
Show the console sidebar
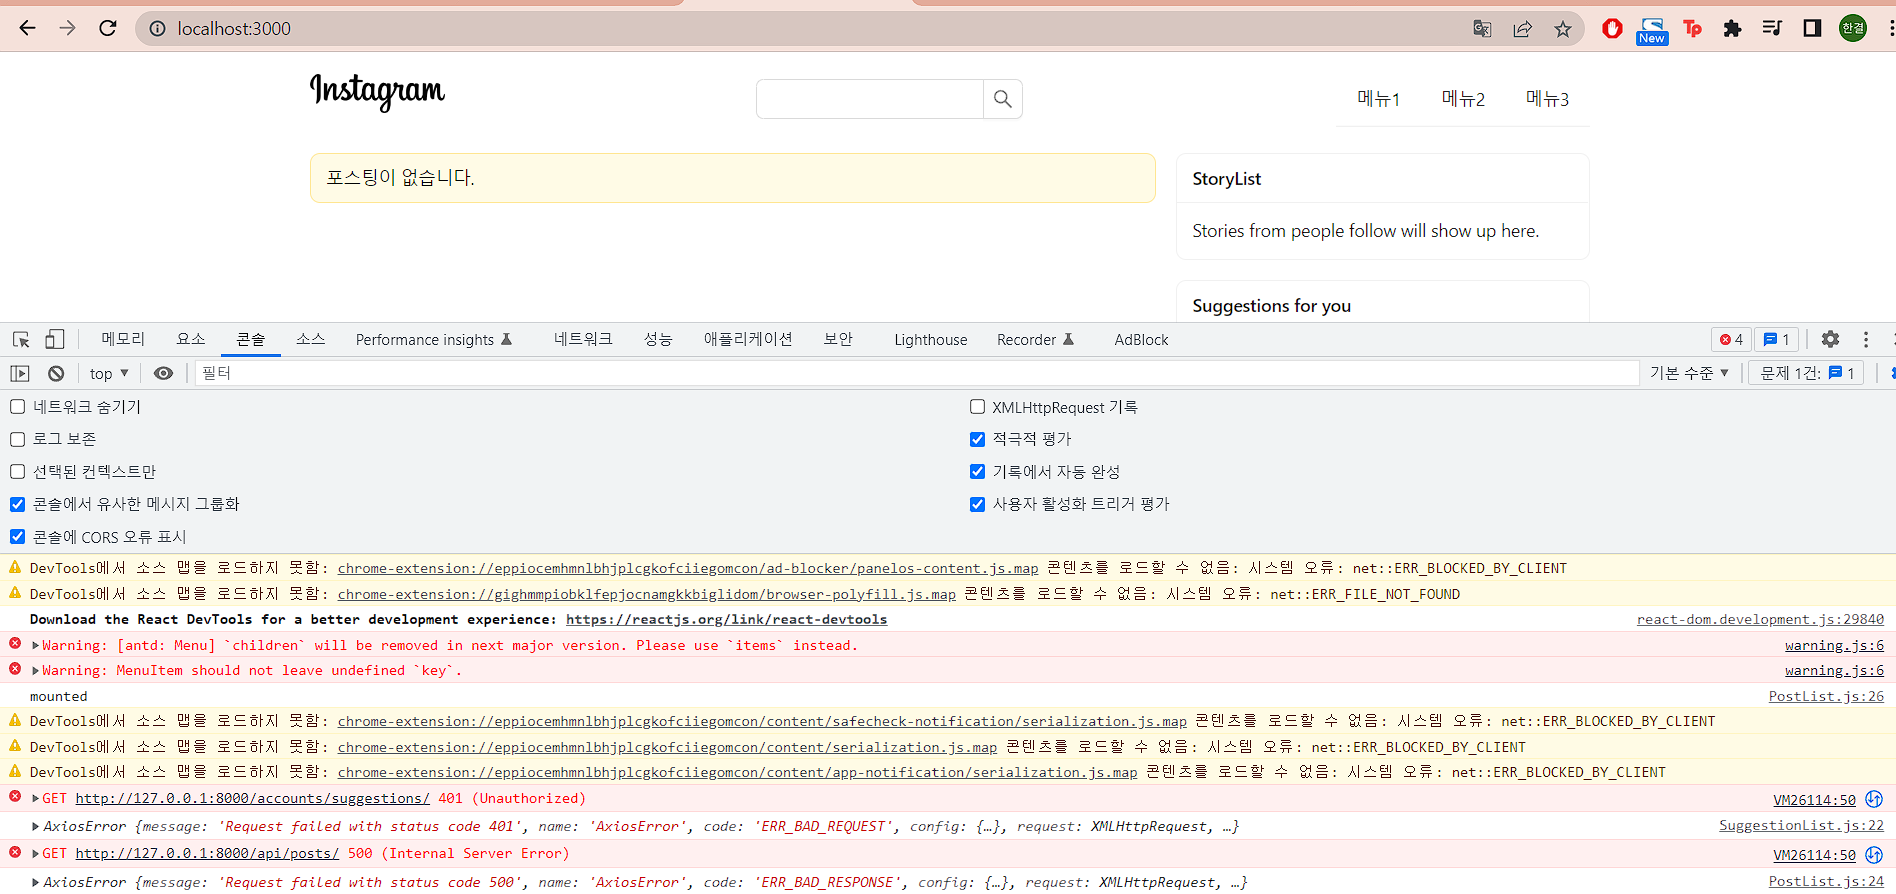[20, 373]
